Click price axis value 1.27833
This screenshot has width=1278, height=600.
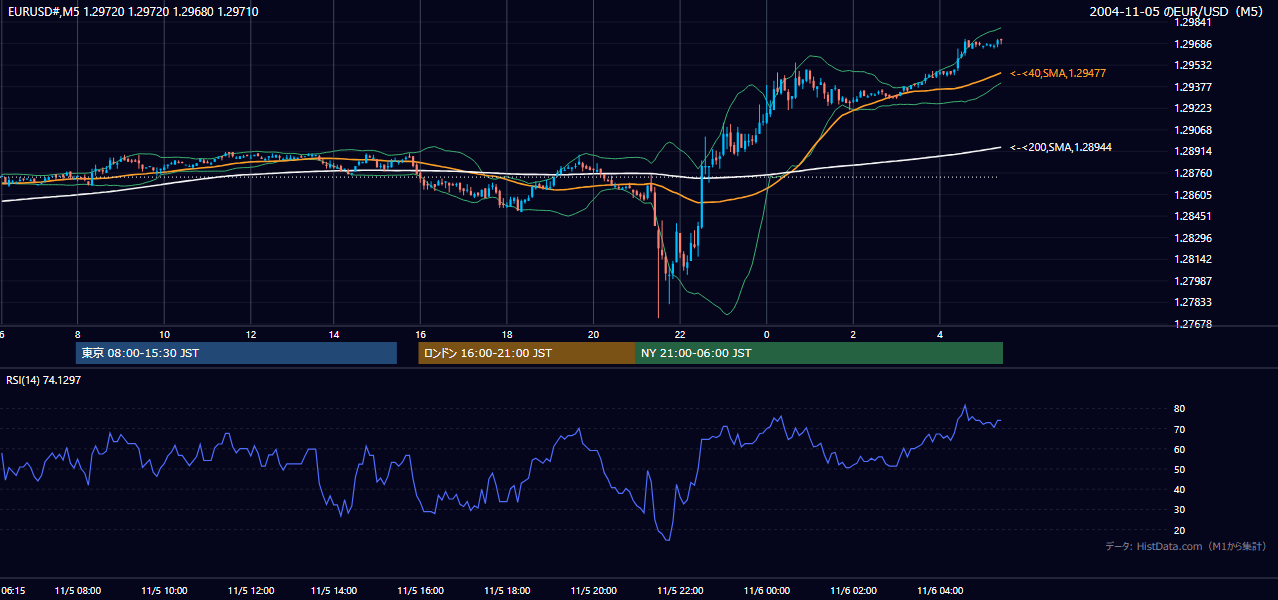click(x=1195, y=302)
